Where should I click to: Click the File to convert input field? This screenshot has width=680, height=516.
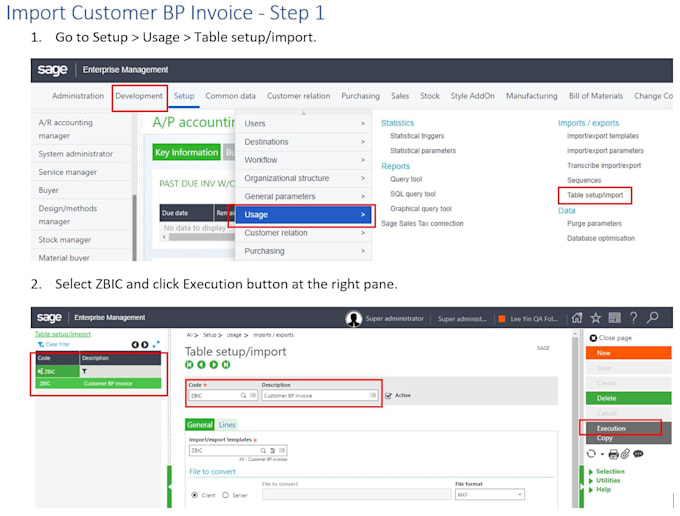356,495
